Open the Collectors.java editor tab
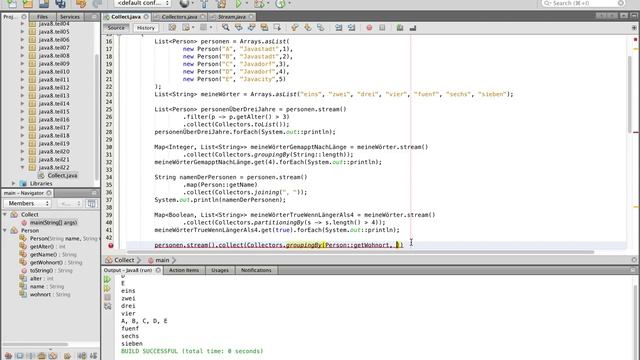 [x=179, y=17]
